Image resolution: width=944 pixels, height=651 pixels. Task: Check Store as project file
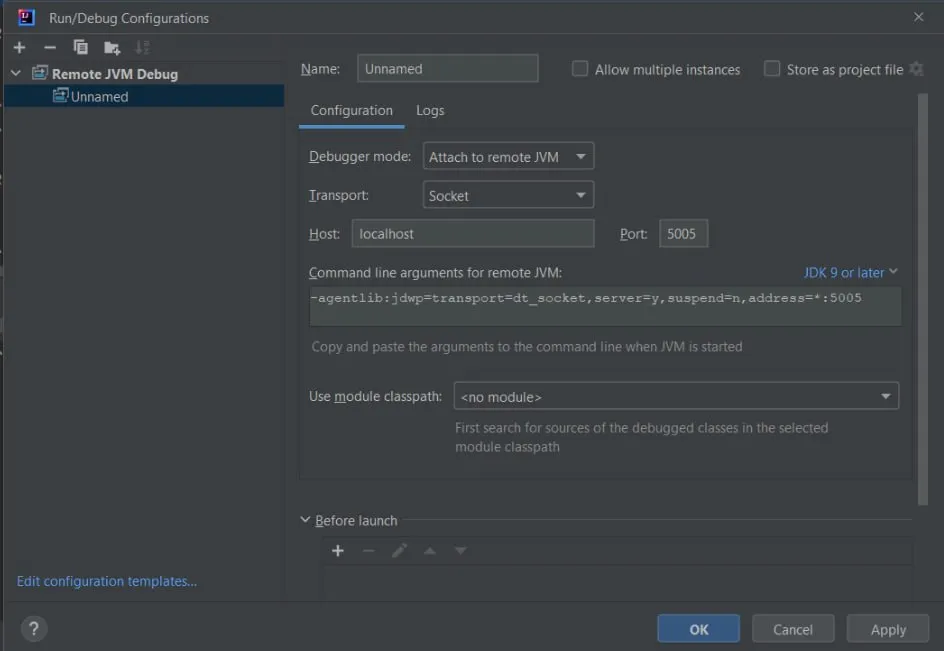tap(772, 68)
